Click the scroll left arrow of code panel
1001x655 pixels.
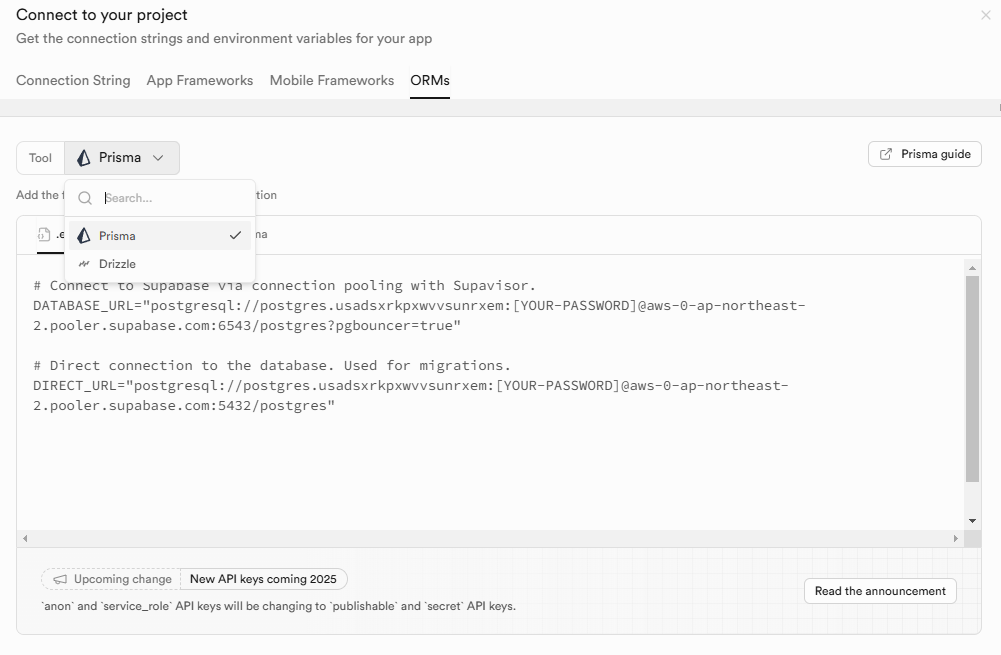(25, 538)
